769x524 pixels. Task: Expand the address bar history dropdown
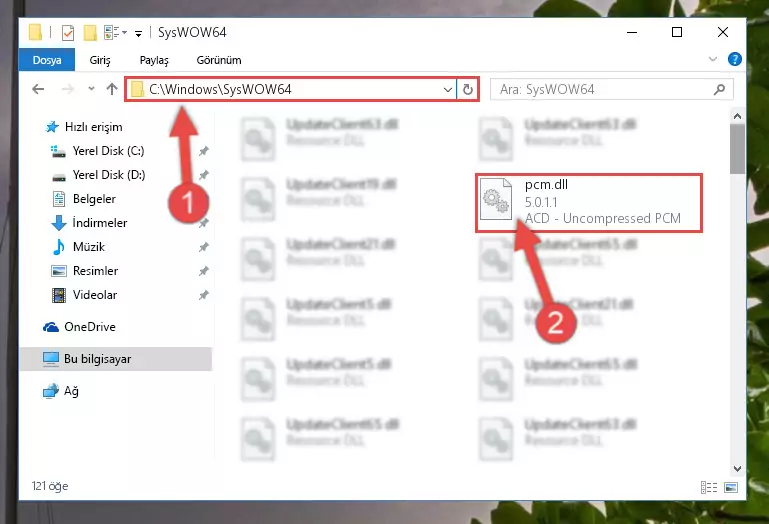447,89
